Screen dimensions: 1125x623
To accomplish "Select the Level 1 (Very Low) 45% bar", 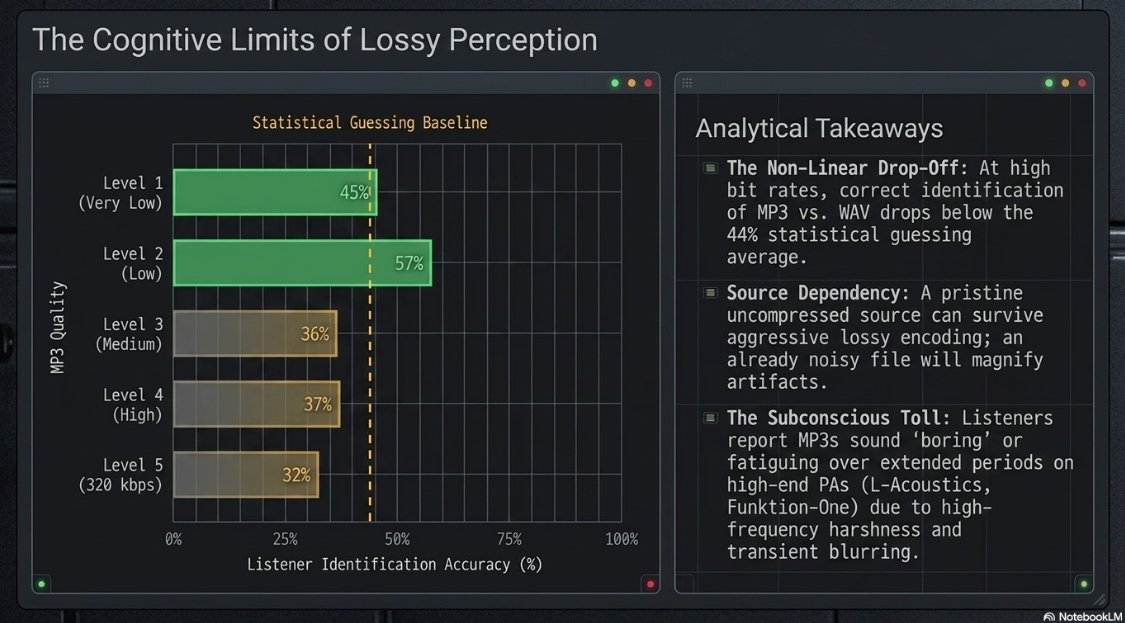I will point(275,192).
